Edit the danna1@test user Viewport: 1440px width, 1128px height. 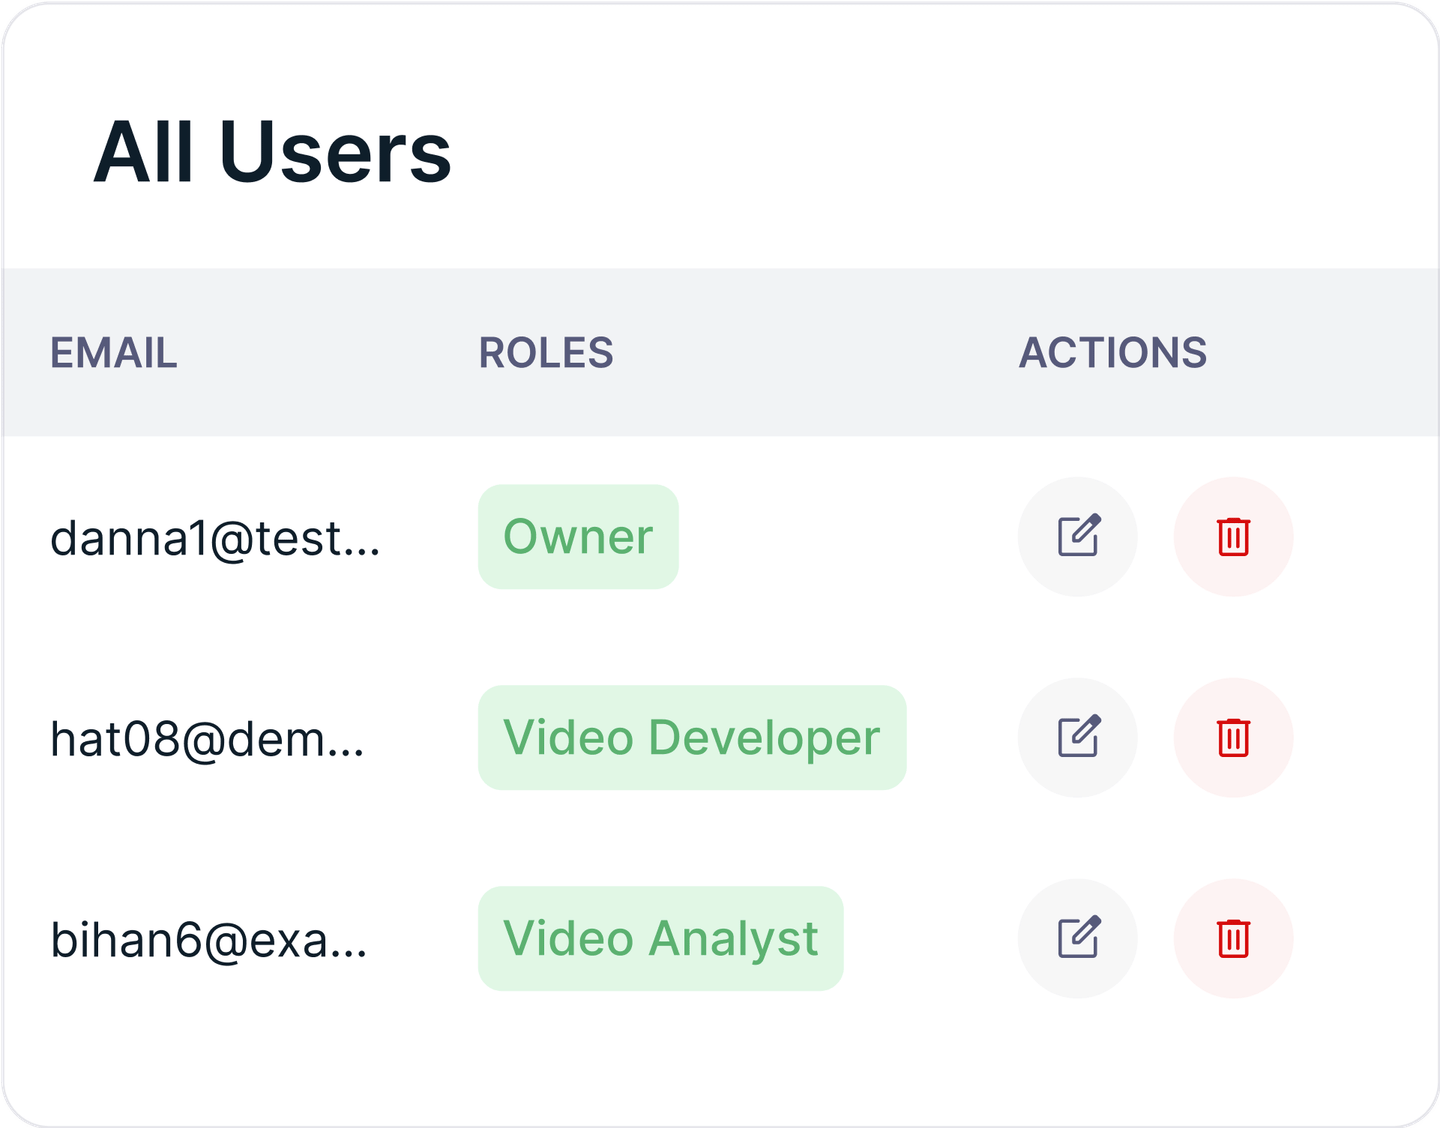(x=1077, y=537)
